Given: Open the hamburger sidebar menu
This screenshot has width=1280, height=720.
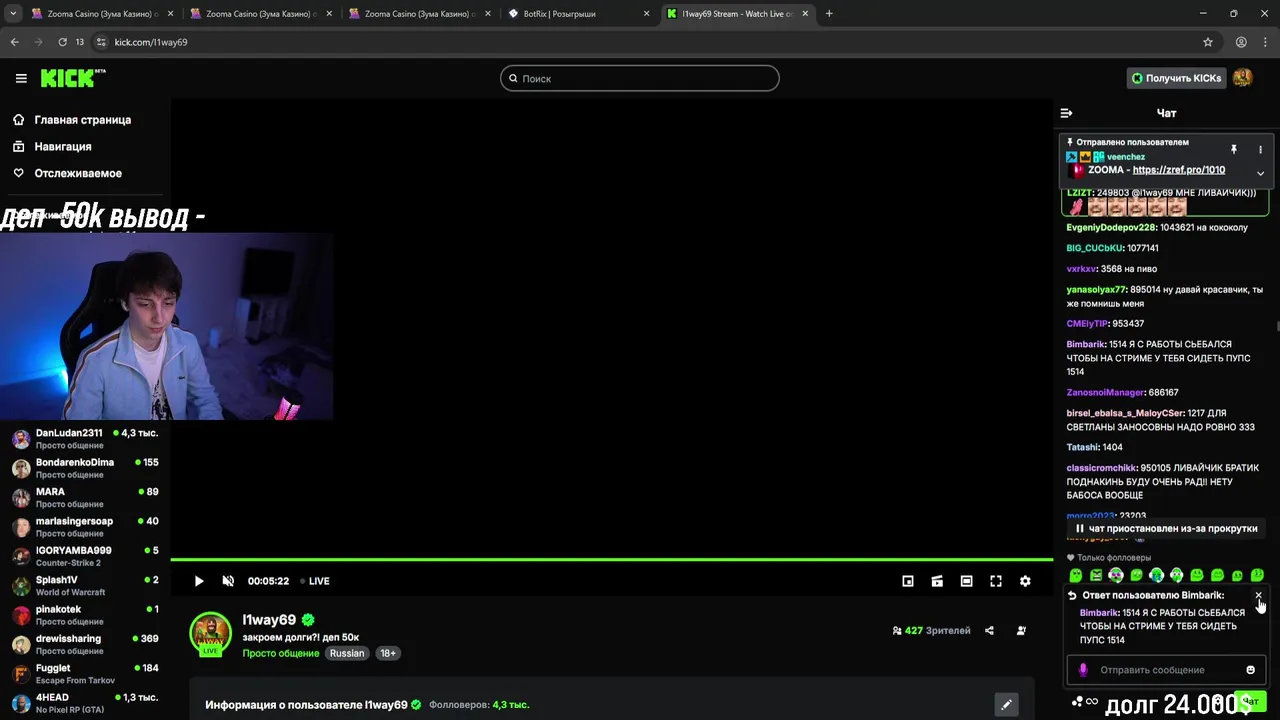Looking at the screenshot, I should [21, 78].
